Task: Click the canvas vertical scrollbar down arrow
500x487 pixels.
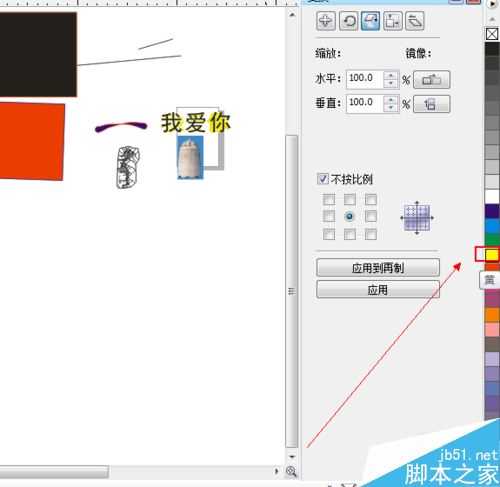Action: [x=292, y=456]
